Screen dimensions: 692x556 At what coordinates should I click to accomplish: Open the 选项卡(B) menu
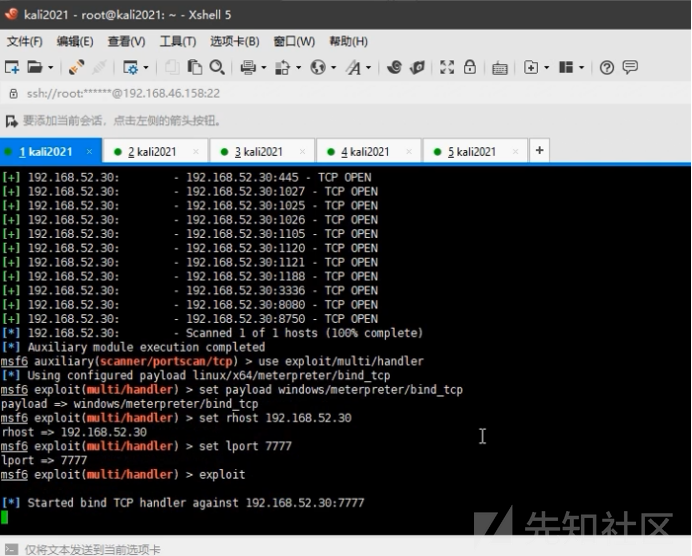point(235,41)
